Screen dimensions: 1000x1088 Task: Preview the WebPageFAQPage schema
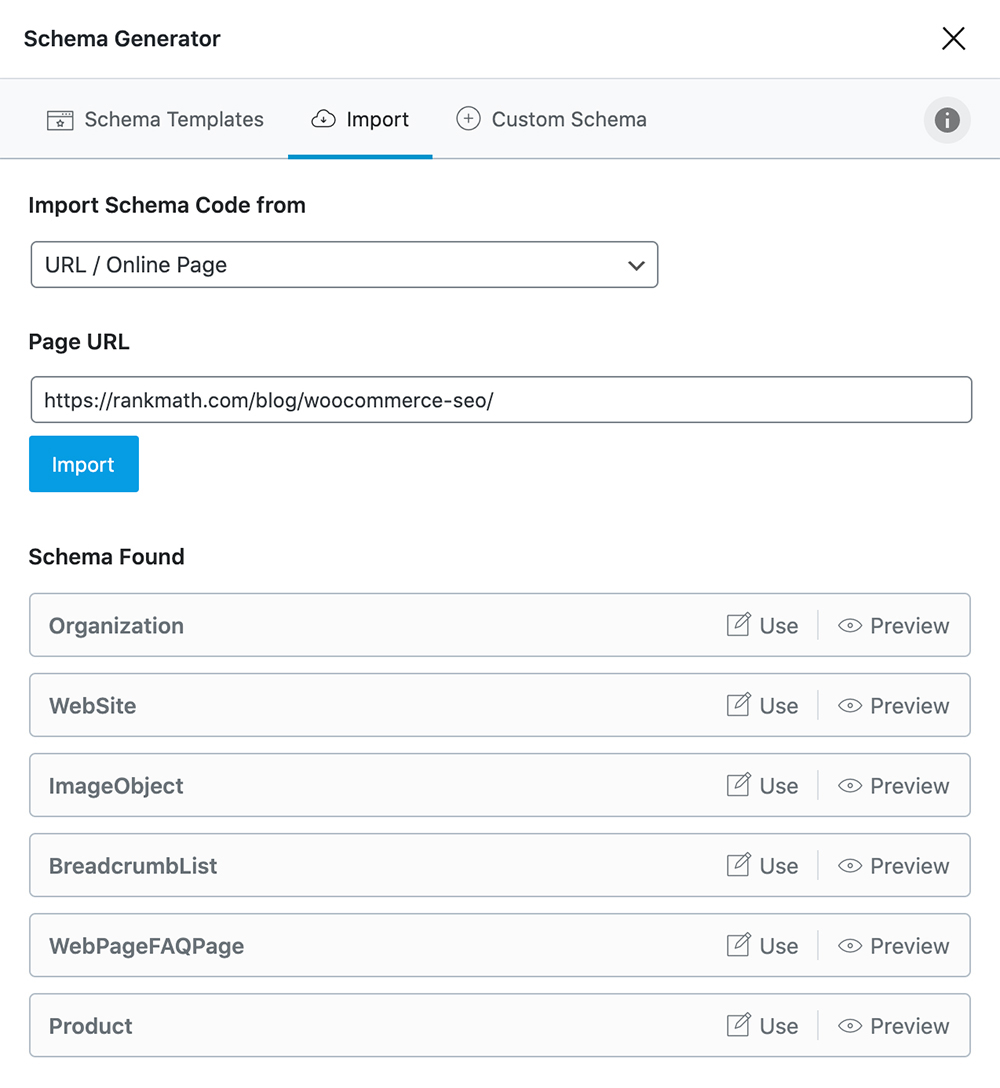tap(893, 945)
